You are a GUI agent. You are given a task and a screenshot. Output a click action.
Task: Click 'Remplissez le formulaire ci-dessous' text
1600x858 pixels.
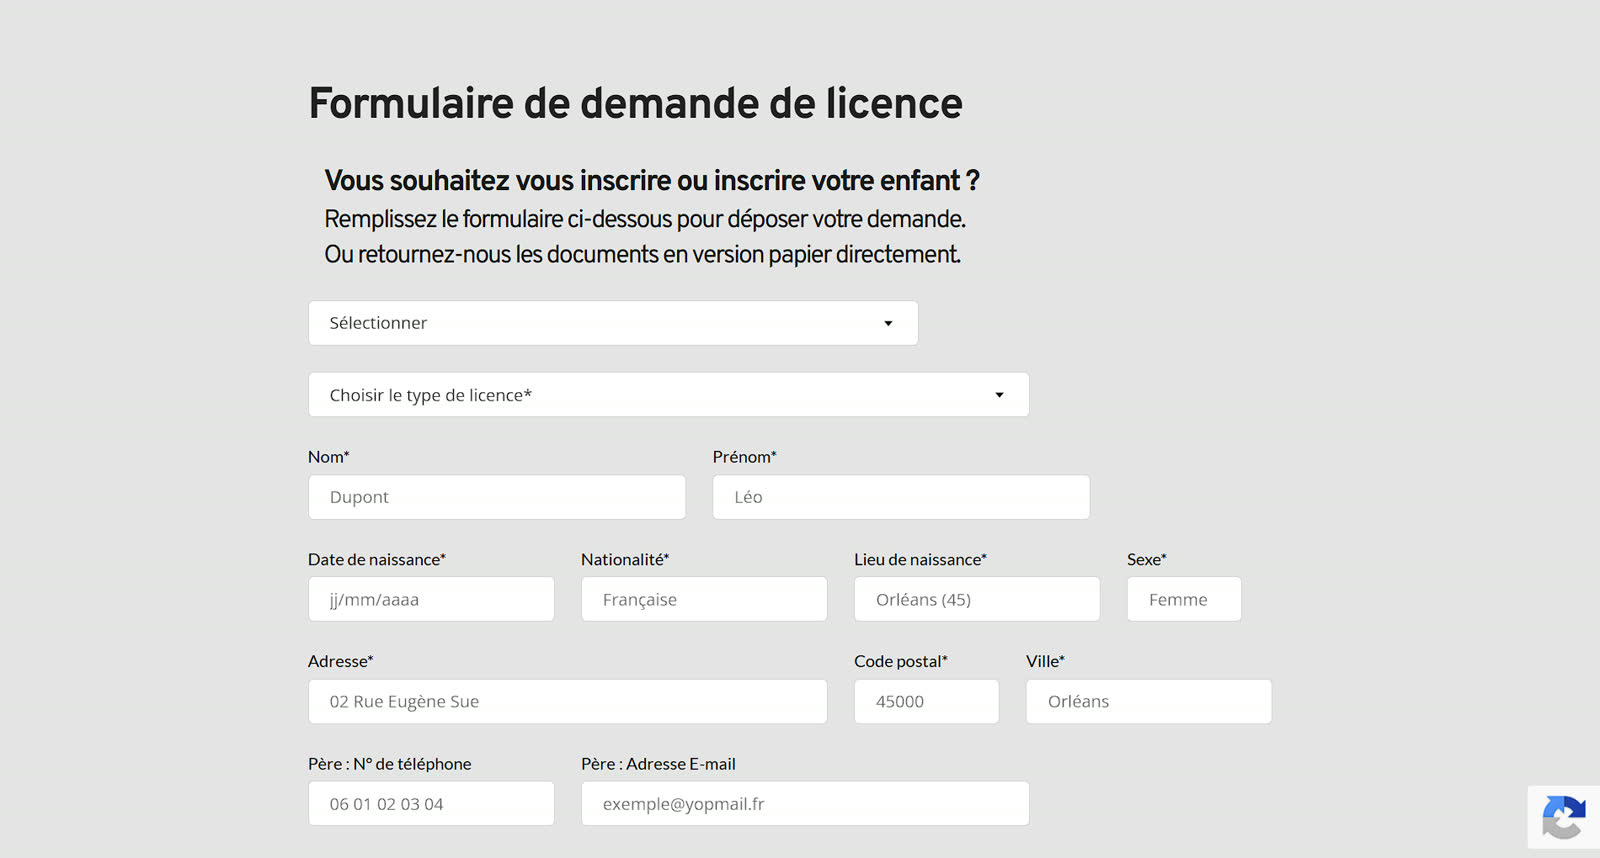645,219
